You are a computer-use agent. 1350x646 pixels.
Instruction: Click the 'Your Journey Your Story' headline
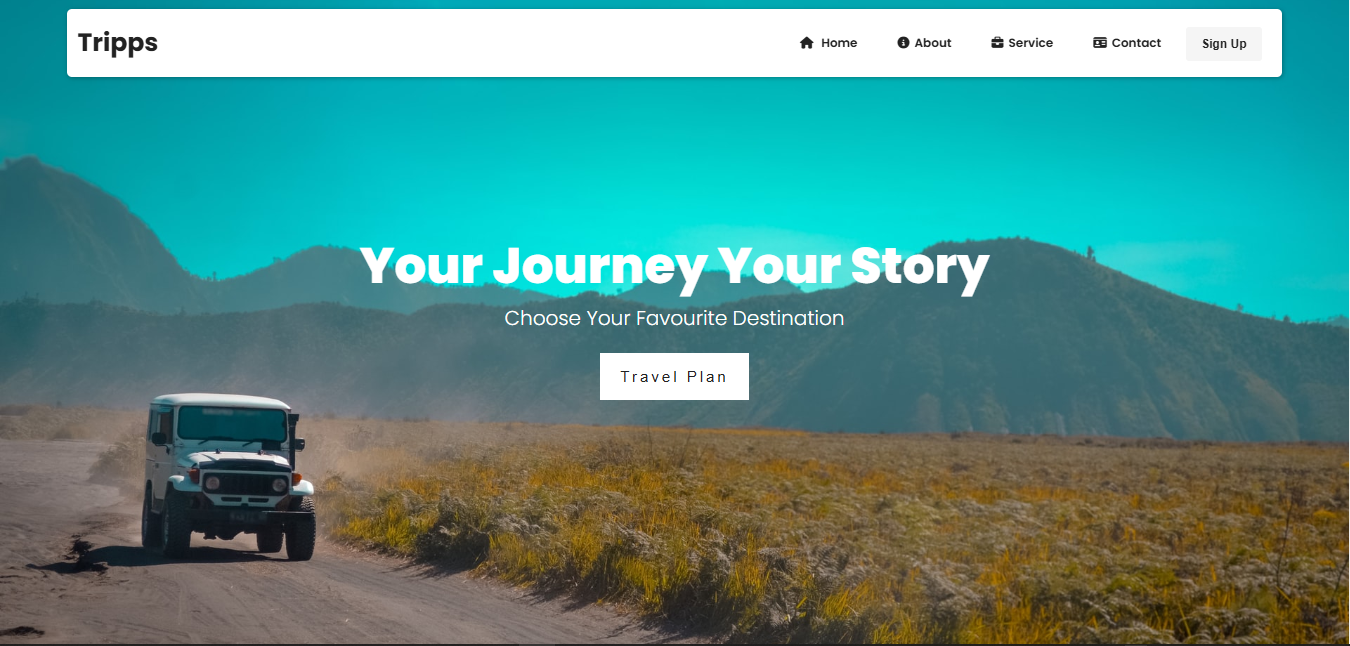tap(674, 267)
